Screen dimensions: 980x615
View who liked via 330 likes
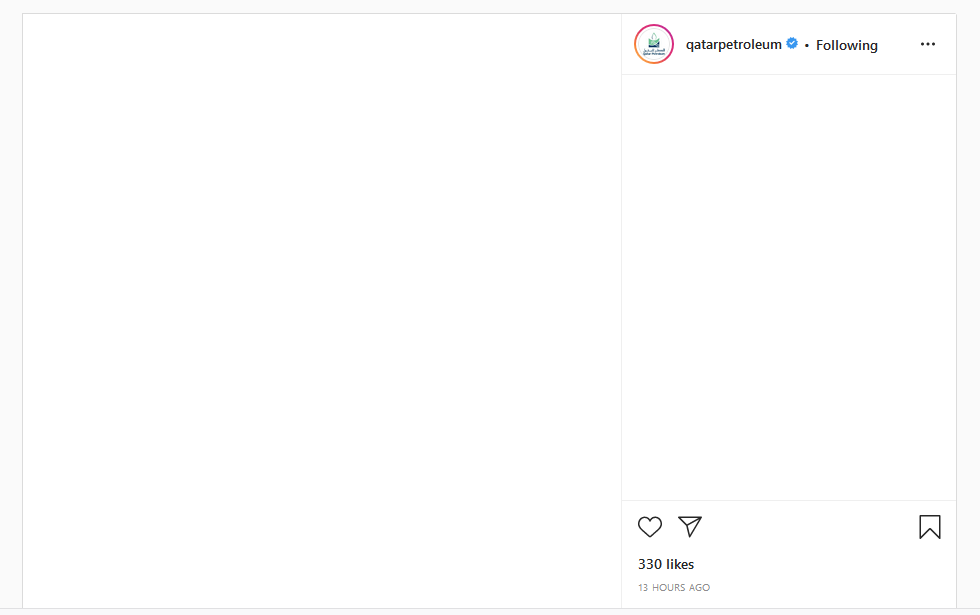pos(666,564)
